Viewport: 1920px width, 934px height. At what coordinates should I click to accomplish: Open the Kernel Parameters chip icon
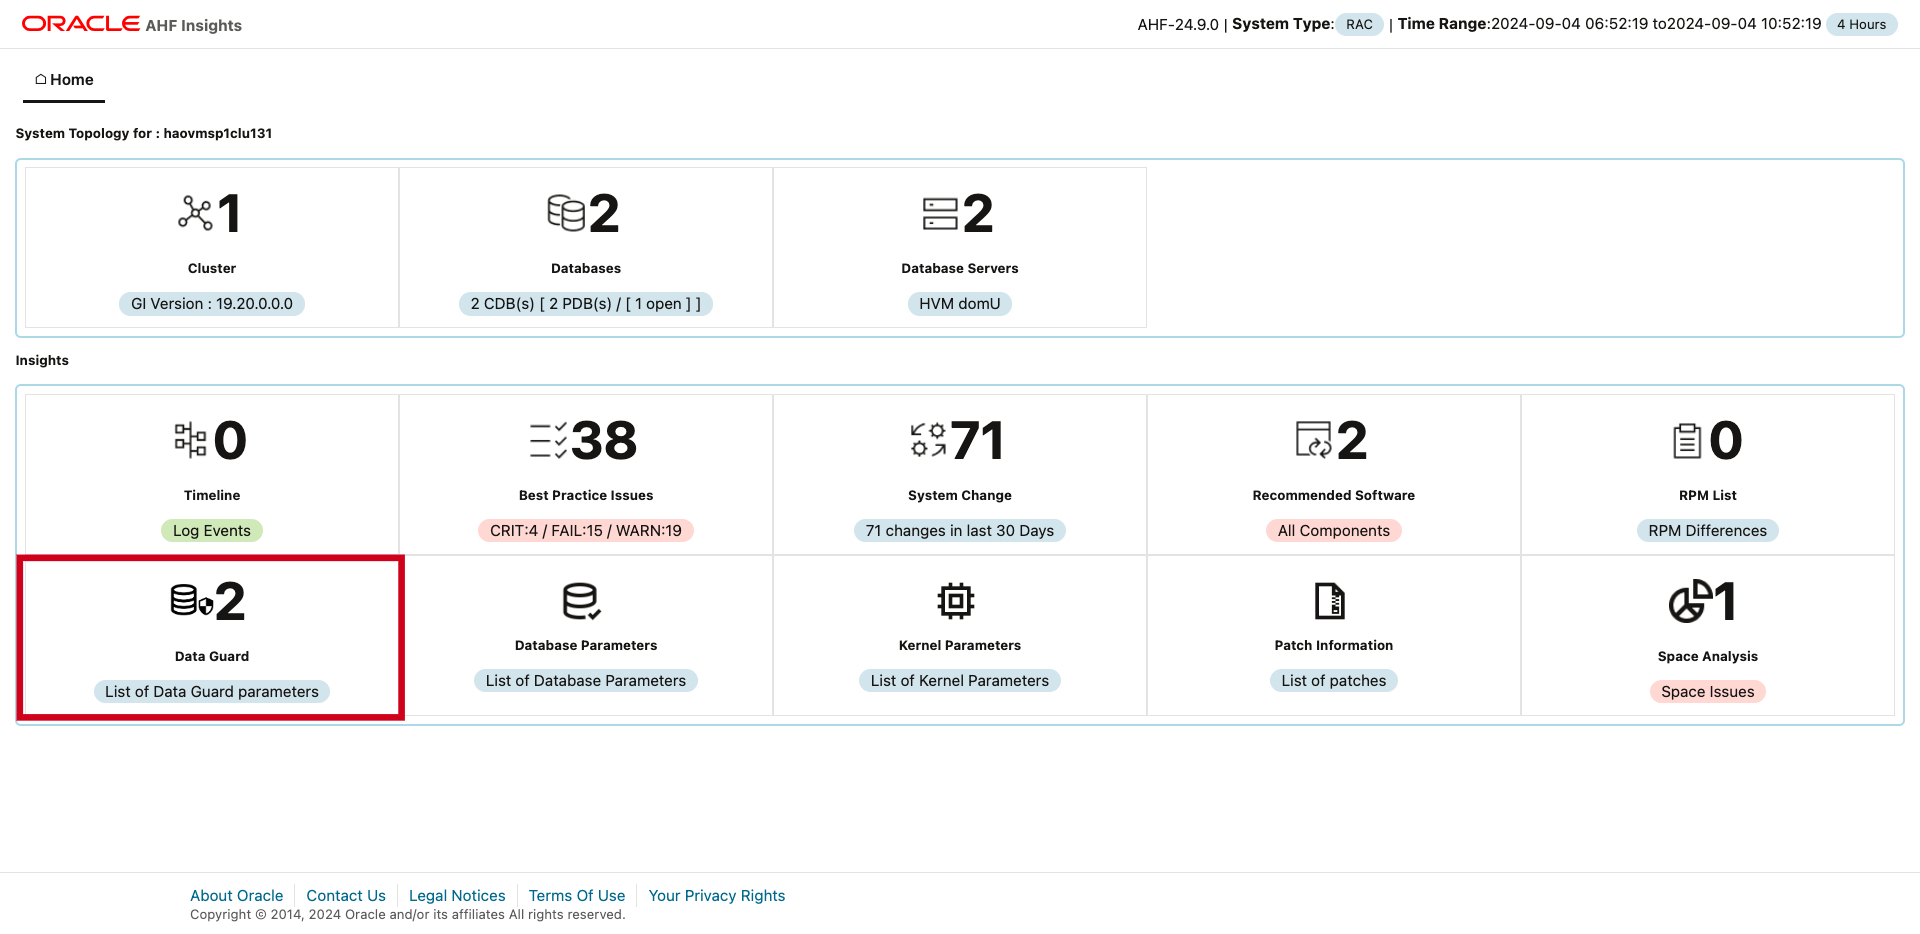(x=956, y=601)
